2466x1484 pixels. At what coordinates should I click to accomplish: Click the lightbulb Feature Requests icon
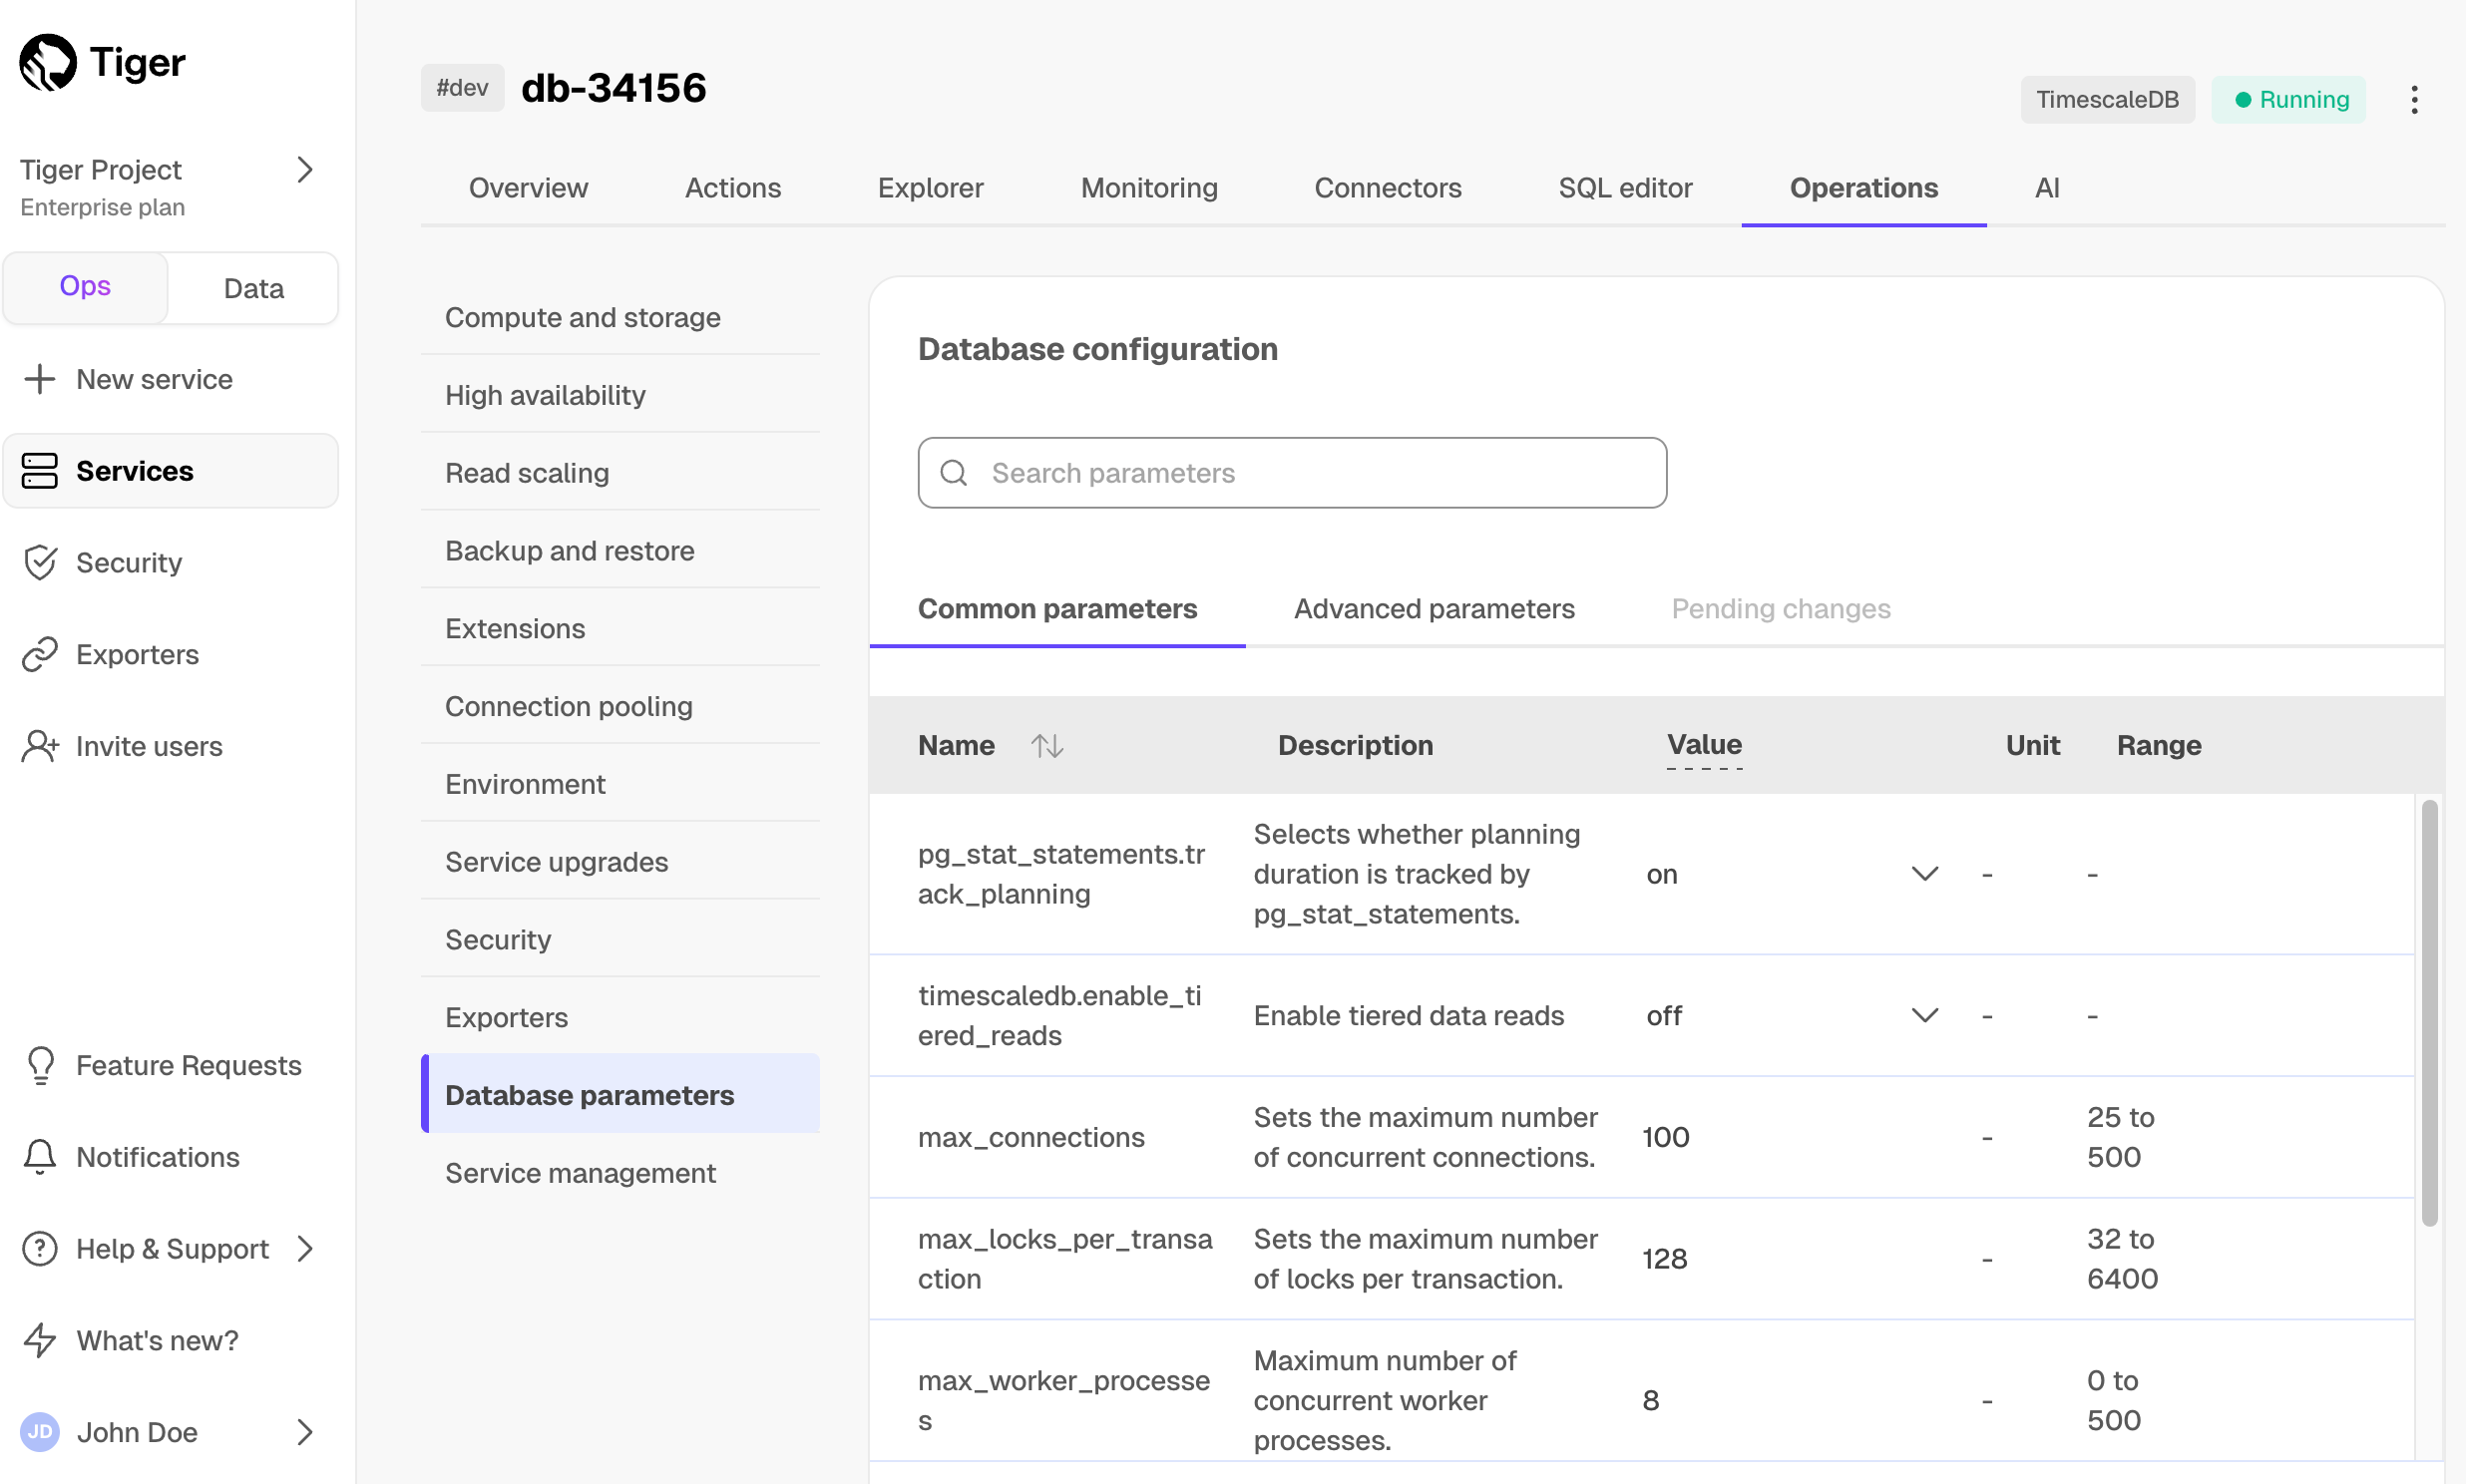click(x=40, y=1065)
